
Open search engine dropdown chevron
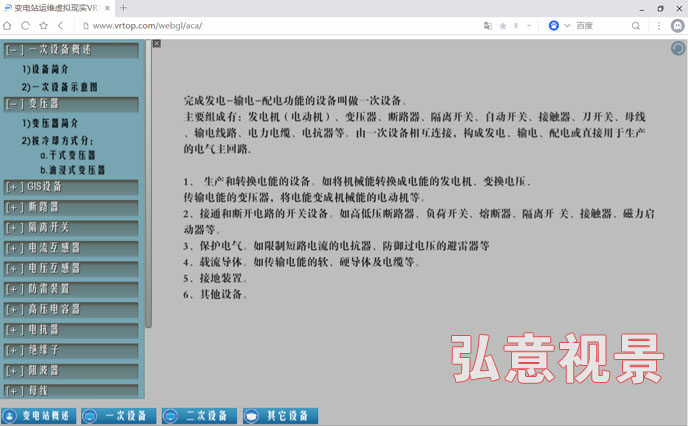pos(567,25)
